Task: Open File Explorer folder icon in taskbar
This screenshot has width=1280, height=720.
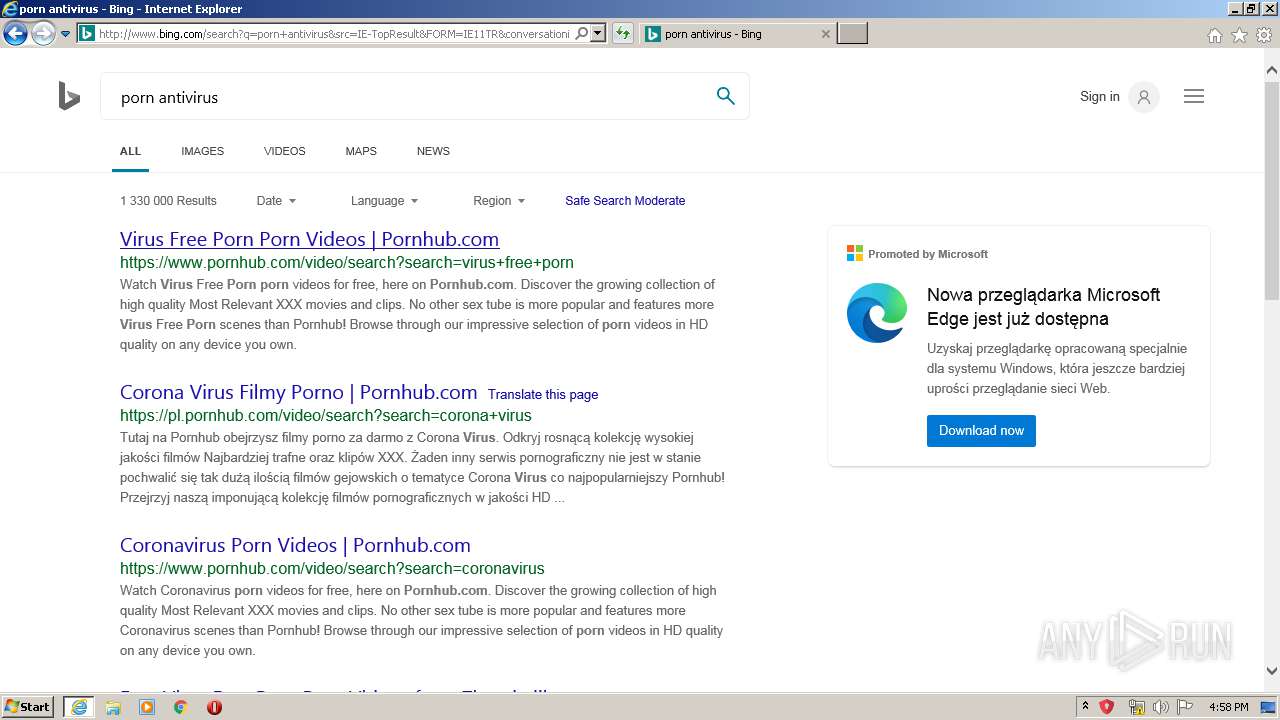Action: click(113, 707)
